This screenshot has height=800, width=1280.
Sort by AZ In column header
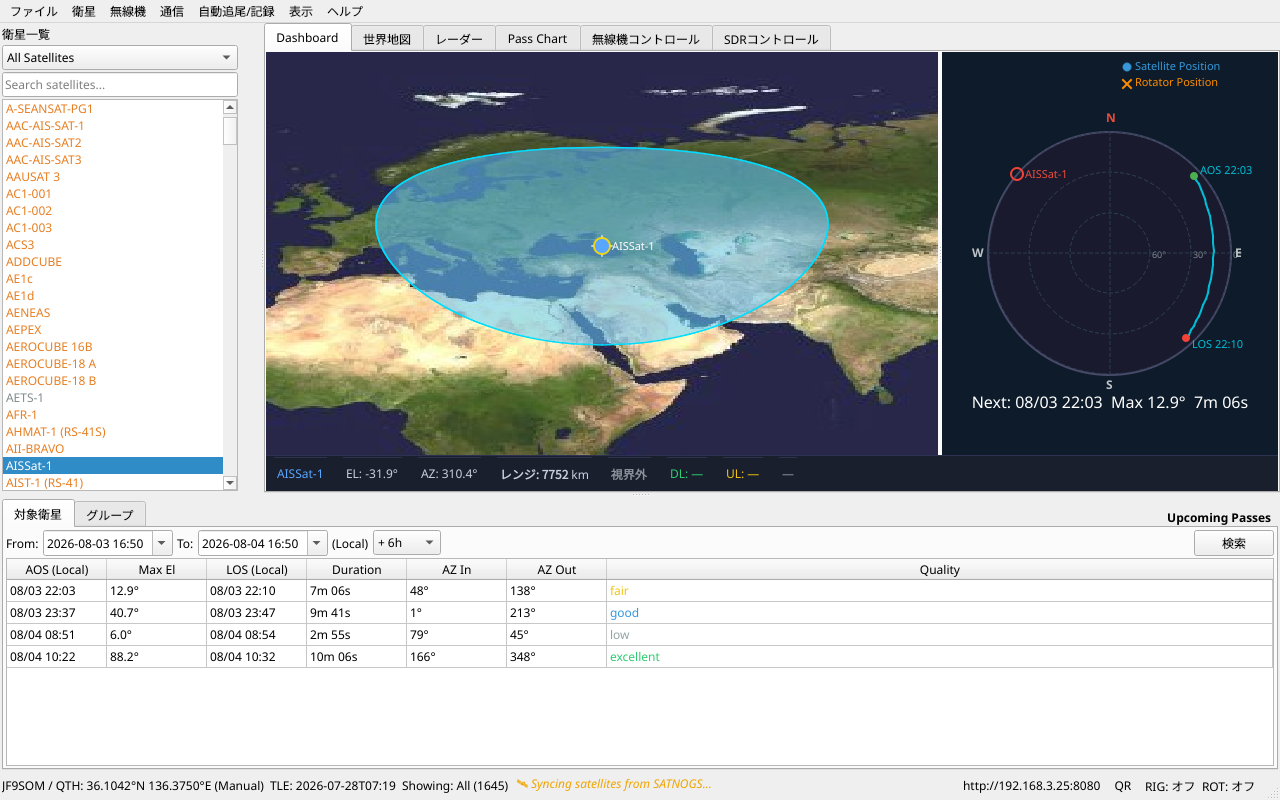pos(457,569)
